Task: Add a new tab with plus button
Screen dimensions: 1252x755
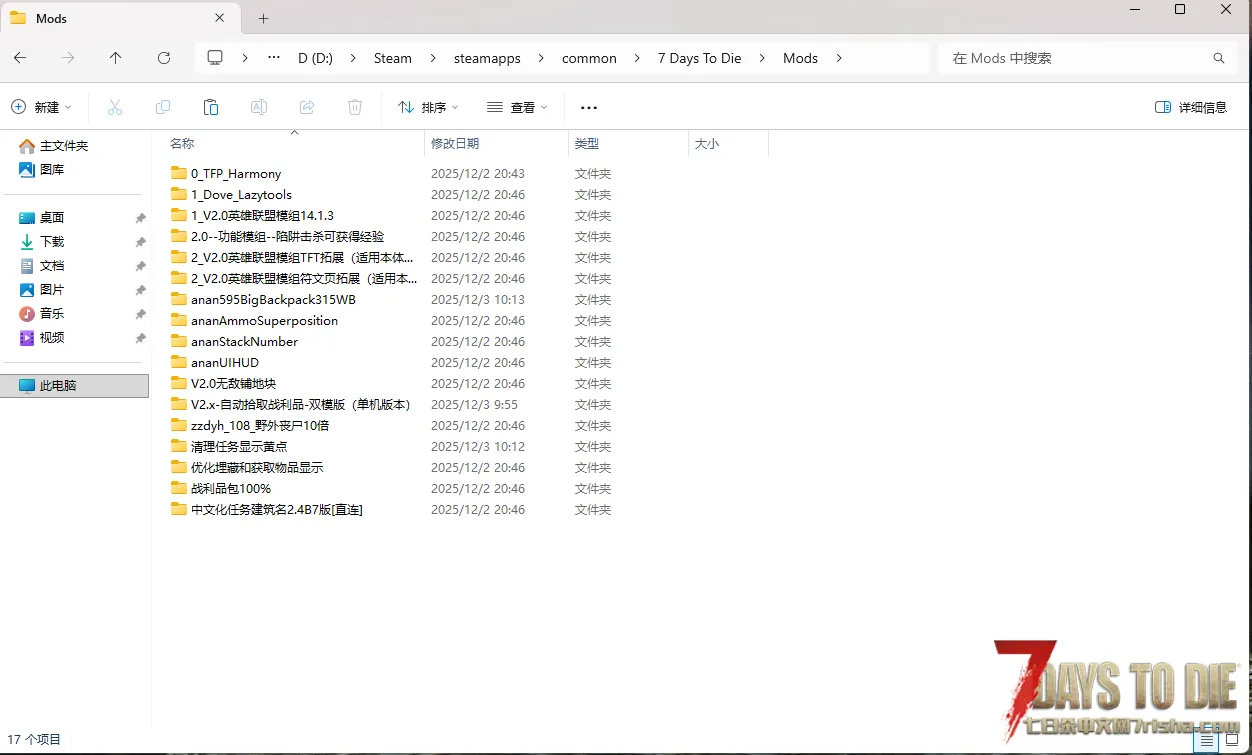Action: pyautogui.click(x=264, y=18)
